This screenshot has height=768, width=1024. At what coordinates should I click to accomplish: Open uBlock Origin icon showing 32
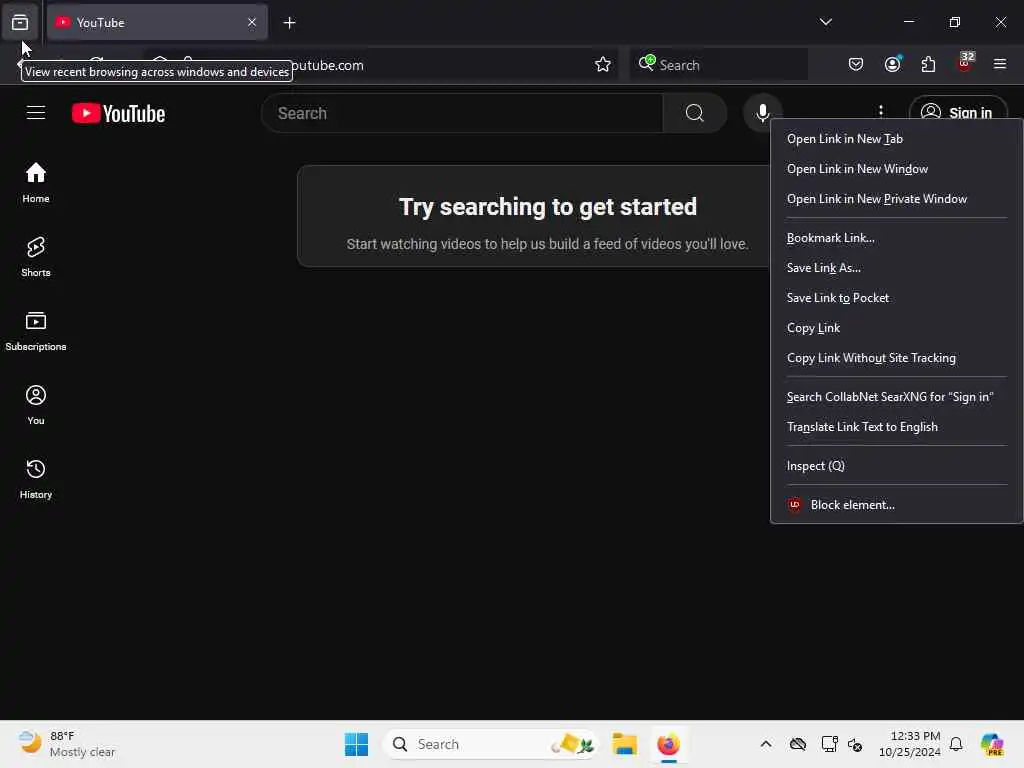965,65
